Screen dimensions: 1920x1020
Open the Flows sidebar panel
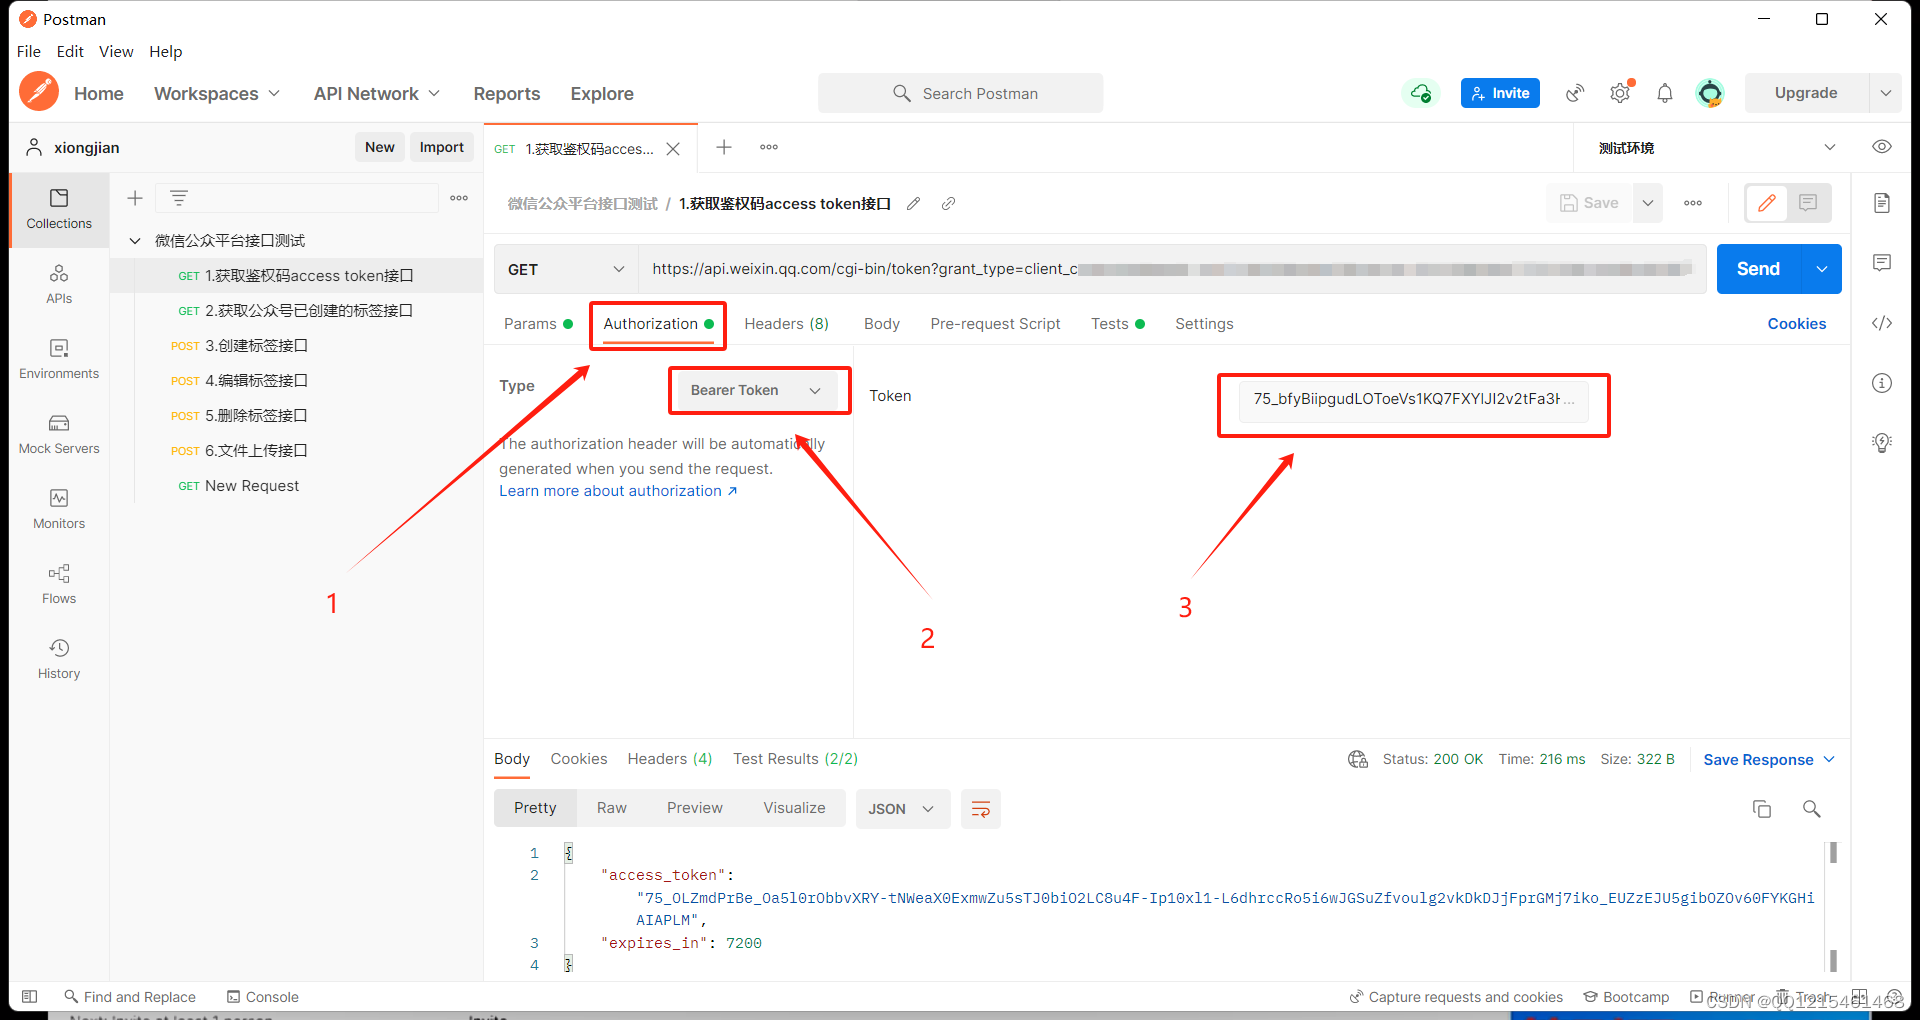(59, 584)
